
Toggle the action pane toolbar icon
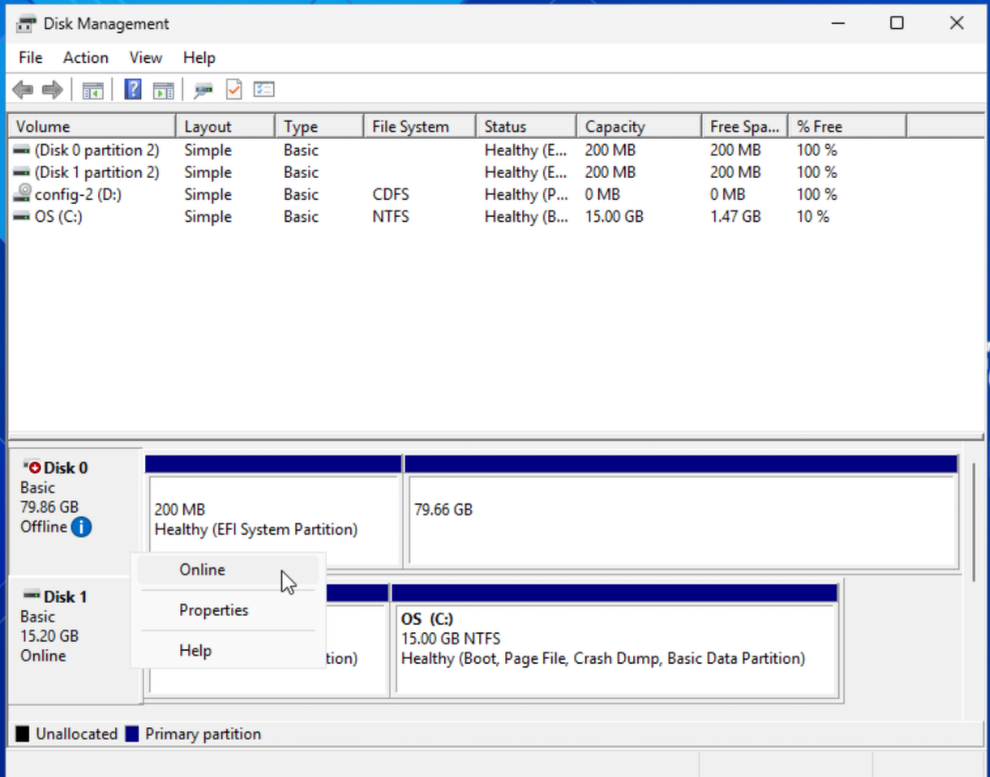162,89
